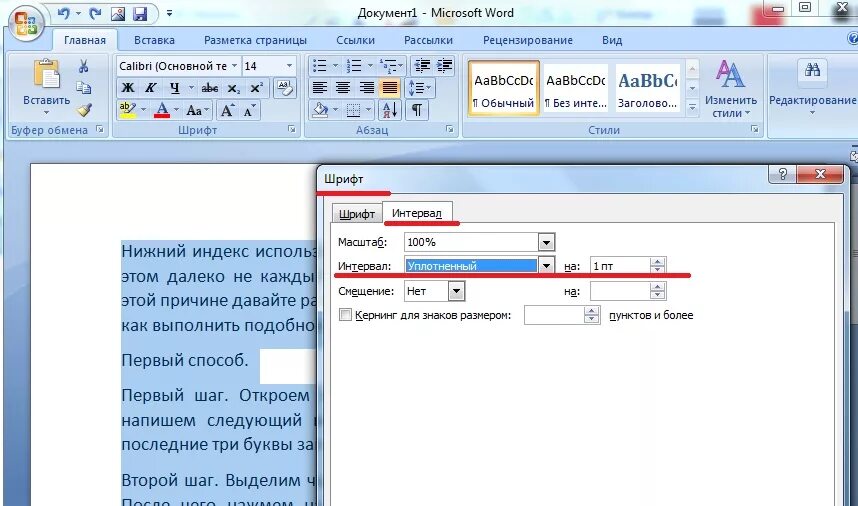The width and height of the screenshot is (858, 506).
Task: Increase spacing value with up arrow
Action: pyautogui.click(x=658, y=261)
